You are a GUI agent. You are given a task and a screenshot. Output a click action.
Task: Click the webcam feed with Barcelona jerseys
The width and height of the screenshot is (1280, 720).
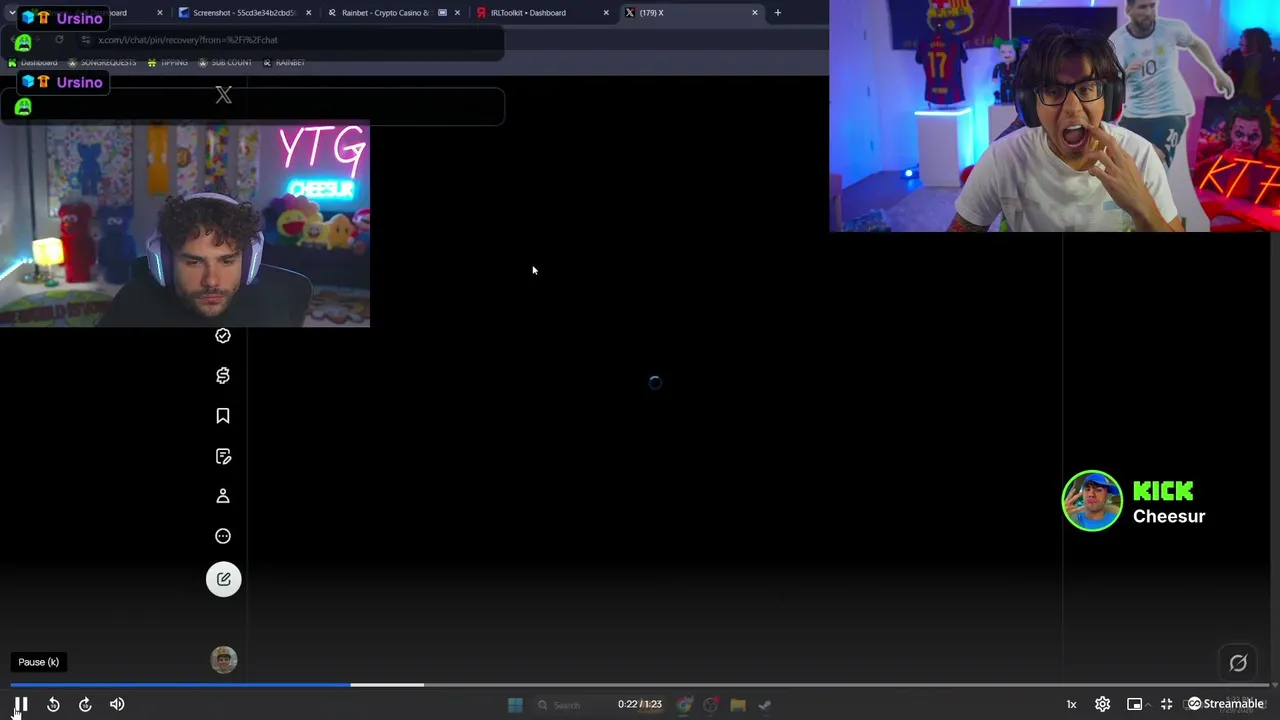tap(1054, 116)
